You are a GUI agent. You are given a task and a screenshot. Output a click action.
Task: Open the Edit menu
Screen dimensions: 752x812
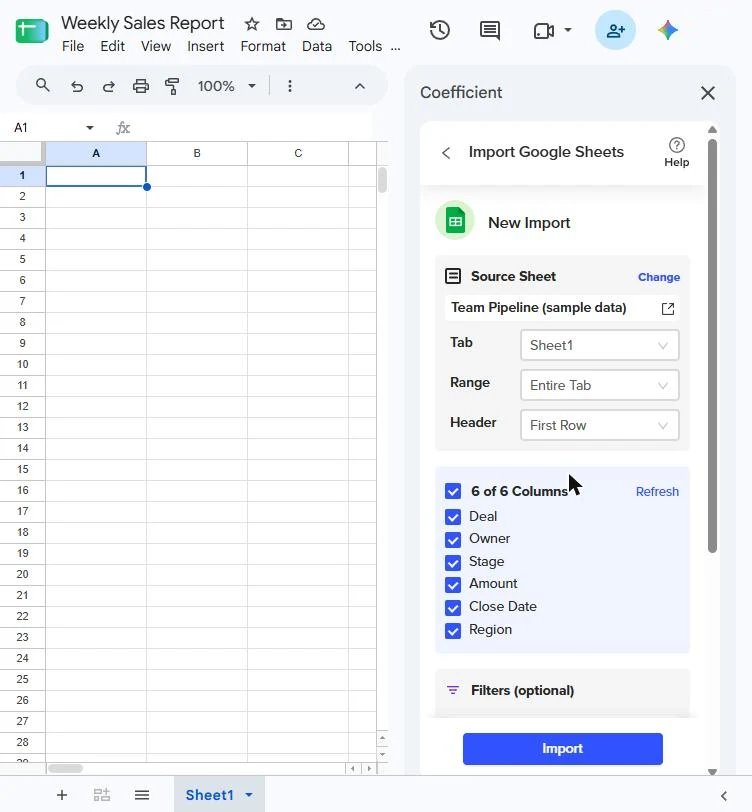click(x=112, y=47)
